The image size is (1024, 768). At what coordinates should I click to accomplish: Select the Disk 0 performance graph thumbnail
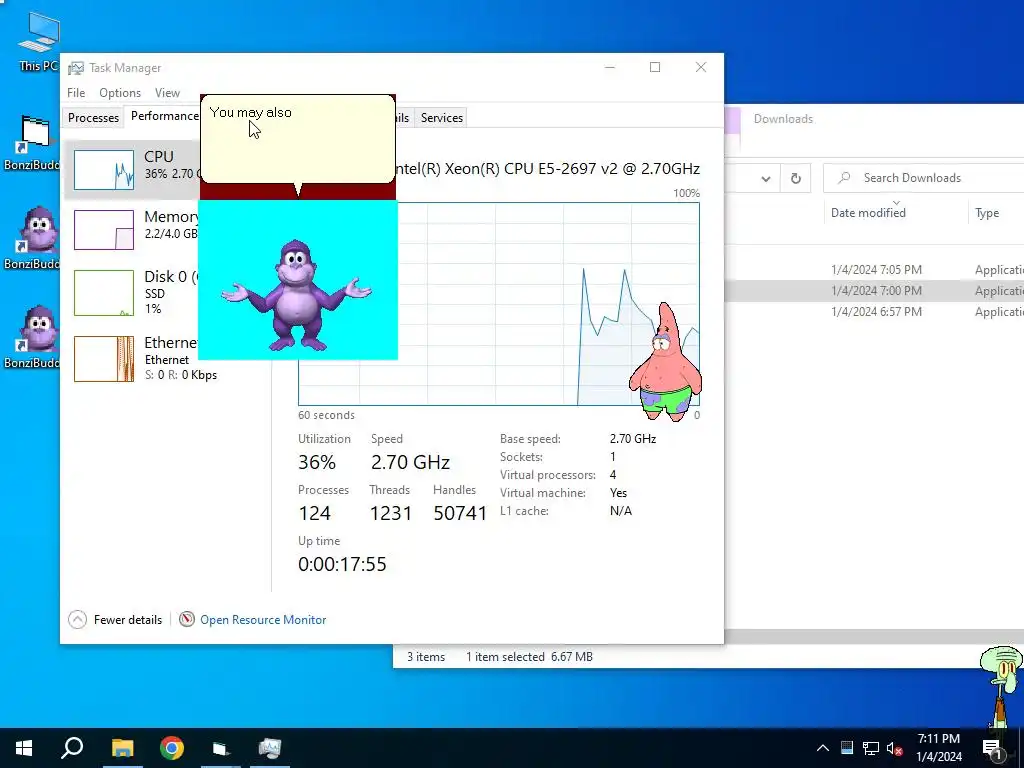click(x=104, y=293)
